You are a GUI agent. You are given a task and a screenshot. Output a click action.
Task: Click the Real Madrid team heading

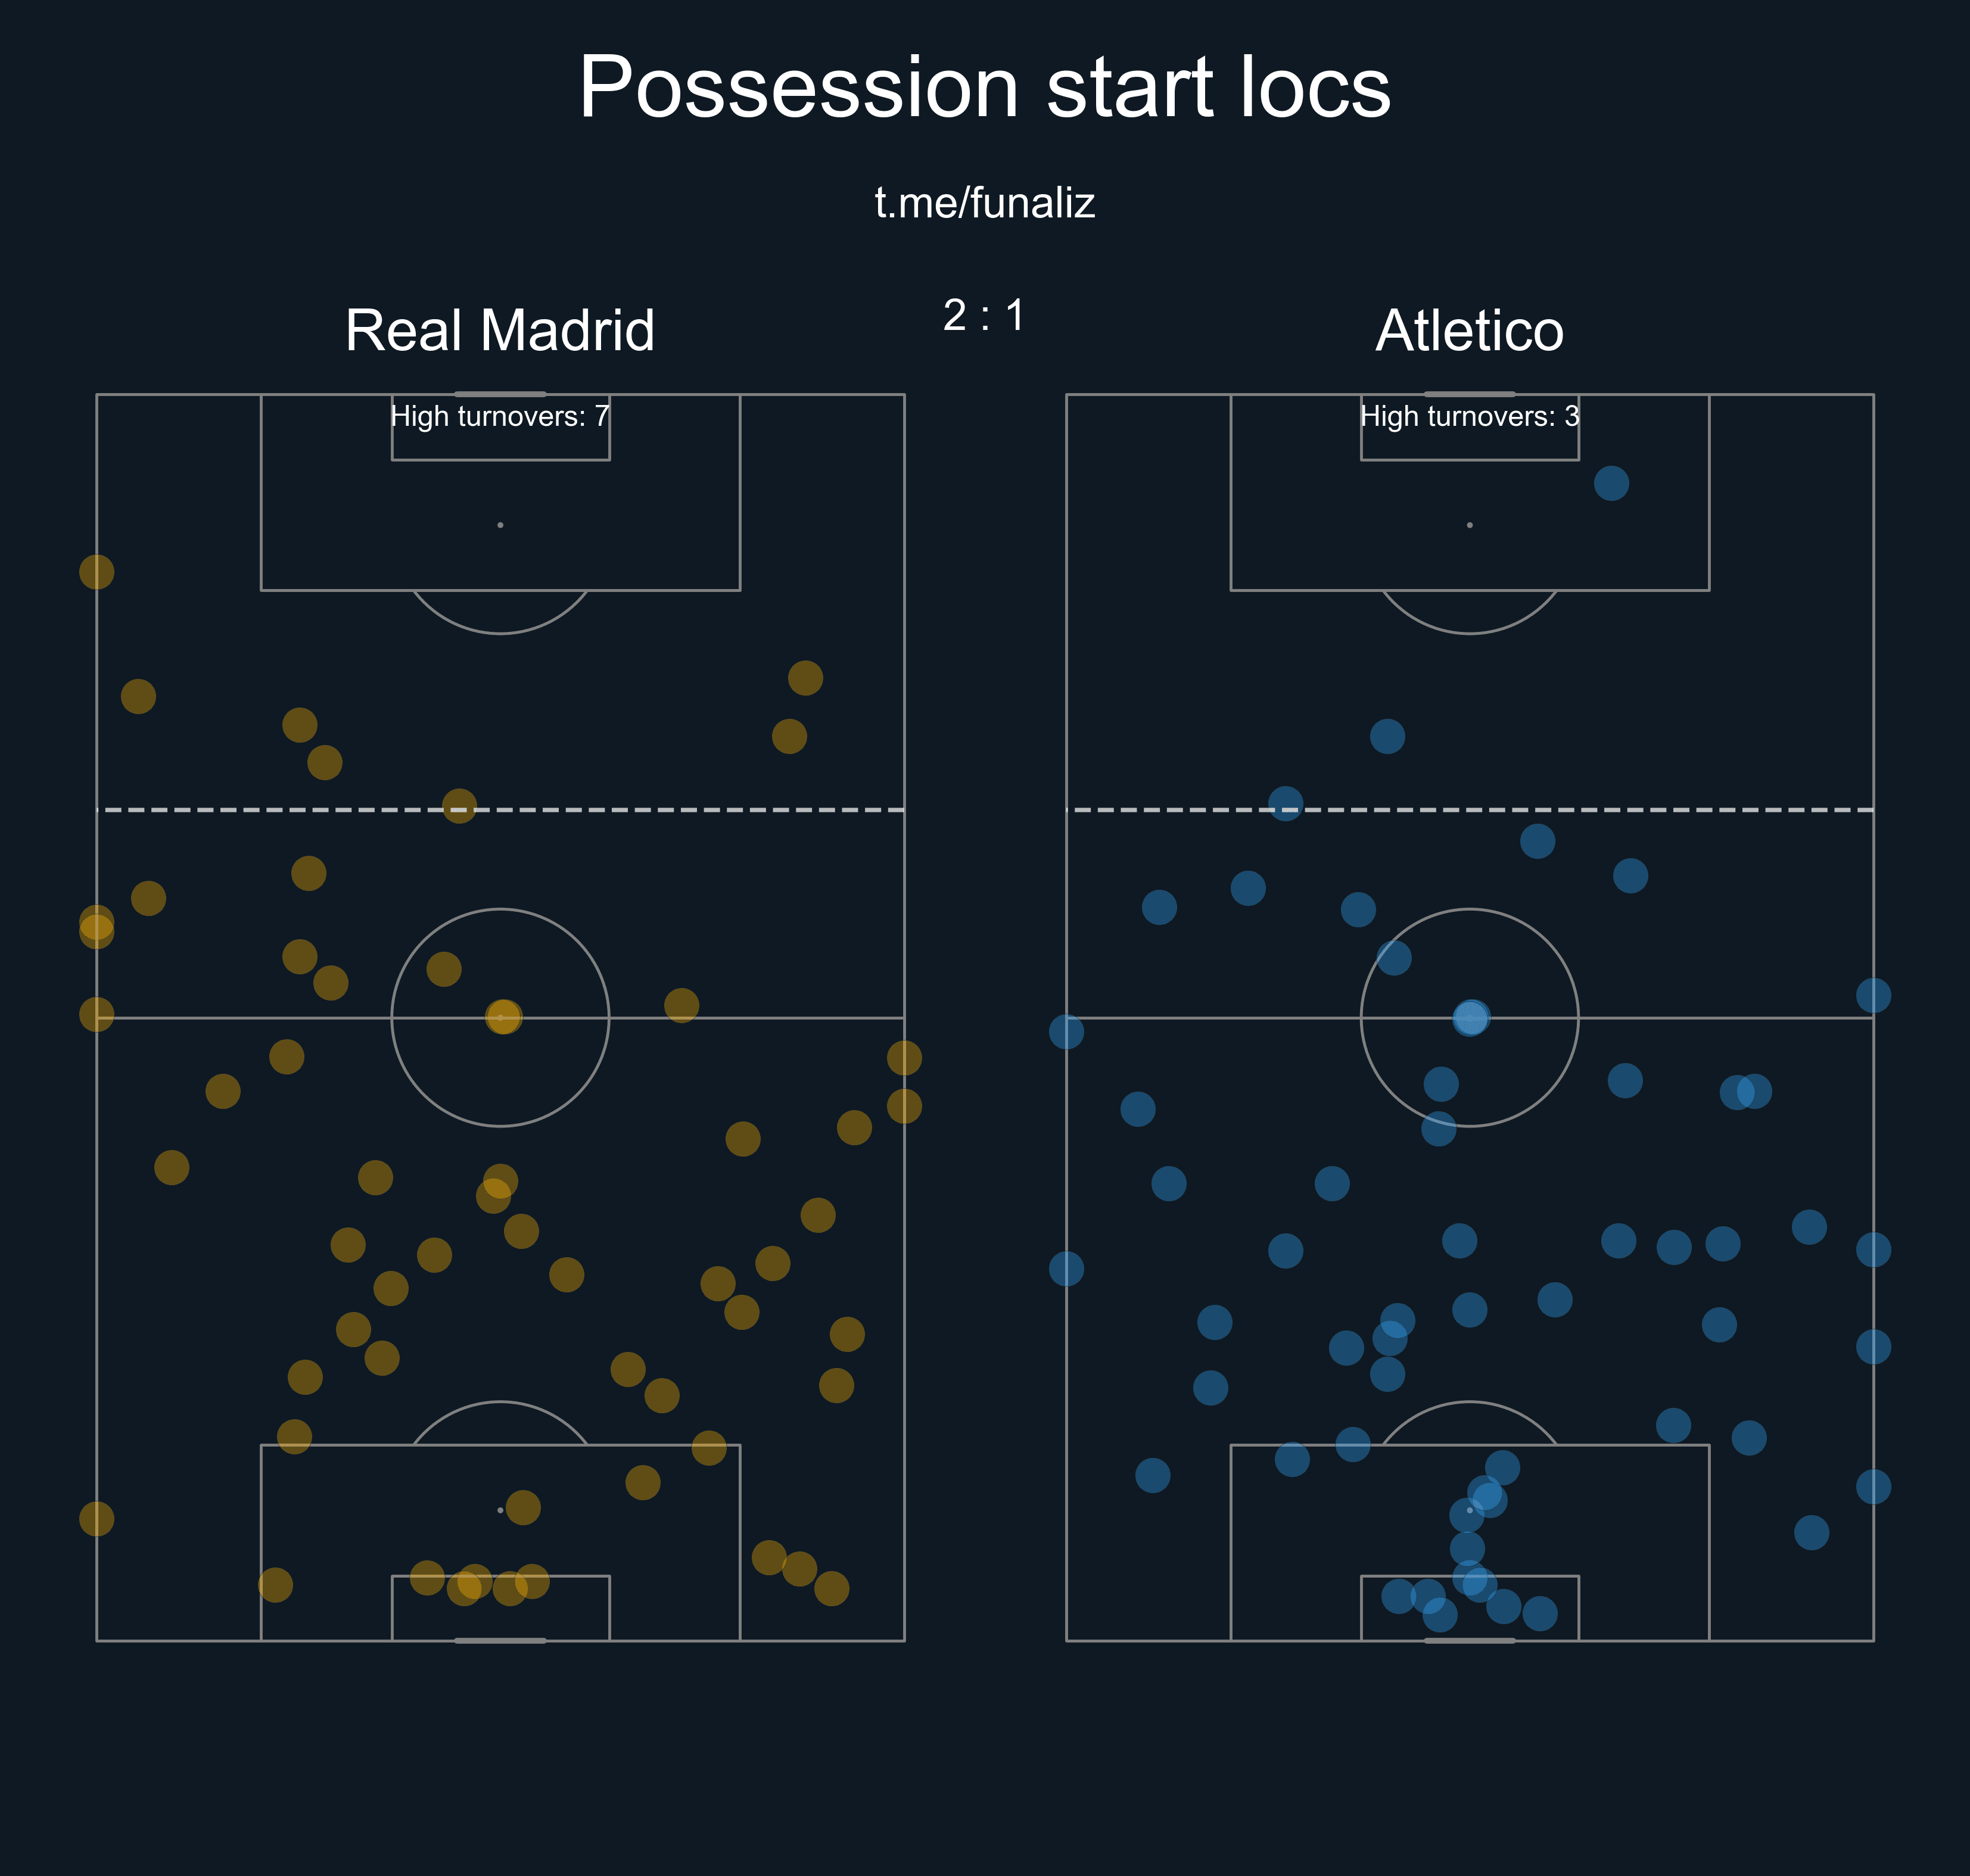click(500, 330)
